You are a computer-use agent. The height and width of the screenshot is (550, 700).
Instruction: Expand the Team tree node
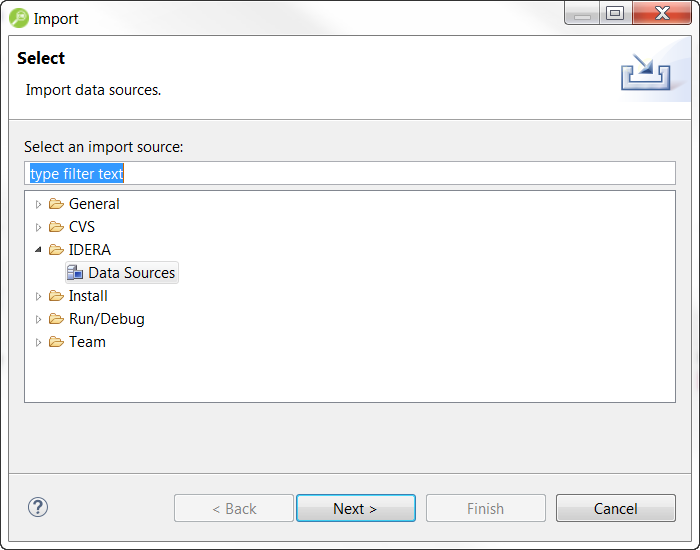39,342
